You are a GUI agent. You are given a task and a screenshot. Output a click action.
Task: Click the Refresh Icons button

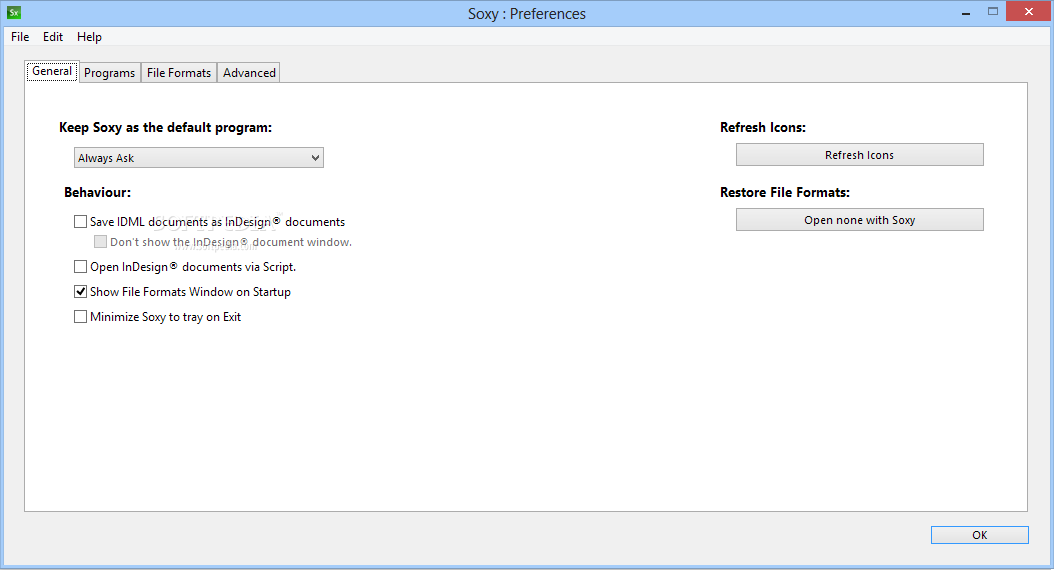pyautogui.click(x=860, y=155)
